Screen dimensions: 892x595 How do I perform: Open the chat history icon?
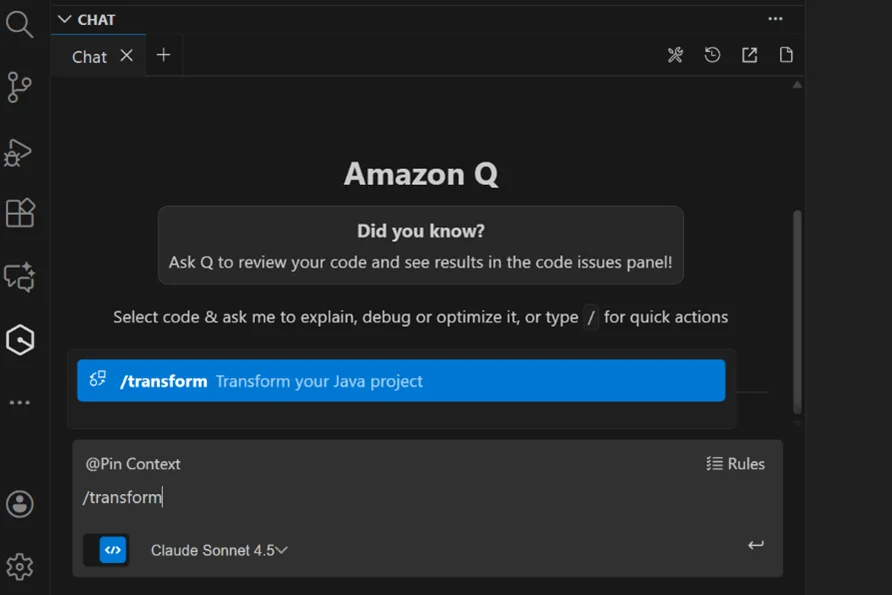[712, 54]
